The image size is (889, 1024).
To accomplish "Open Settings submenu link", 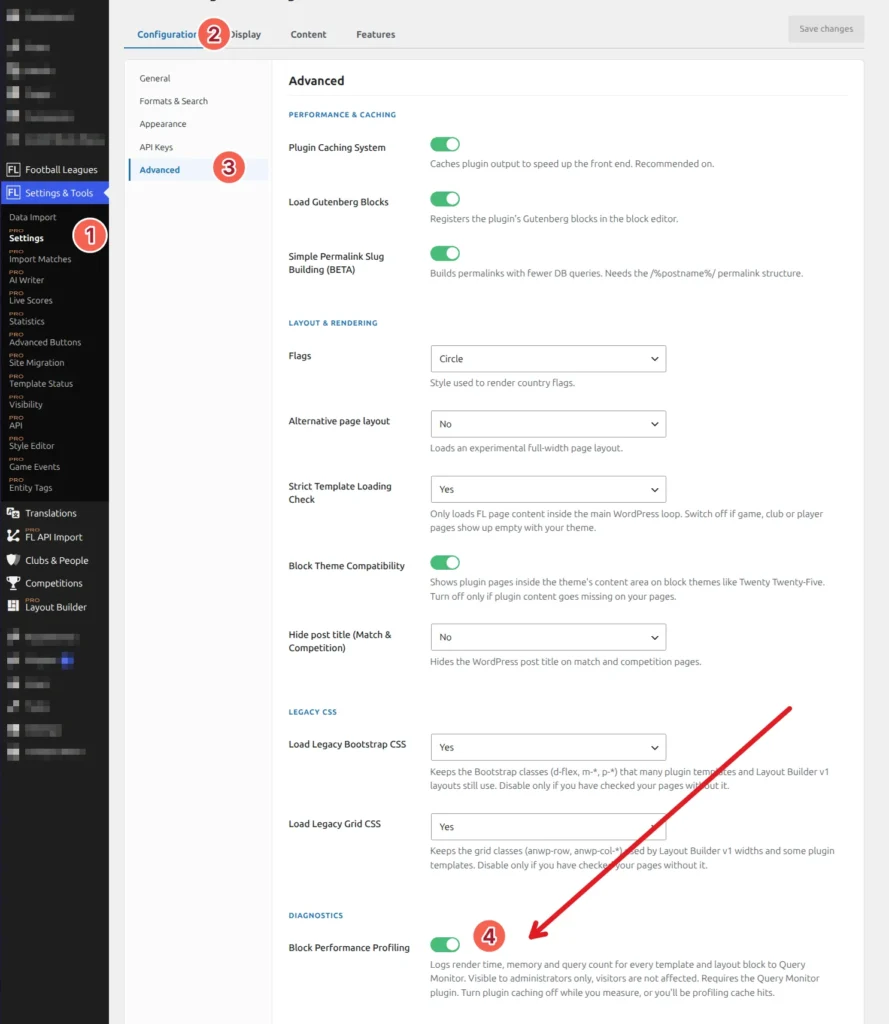I will (26, 238).
